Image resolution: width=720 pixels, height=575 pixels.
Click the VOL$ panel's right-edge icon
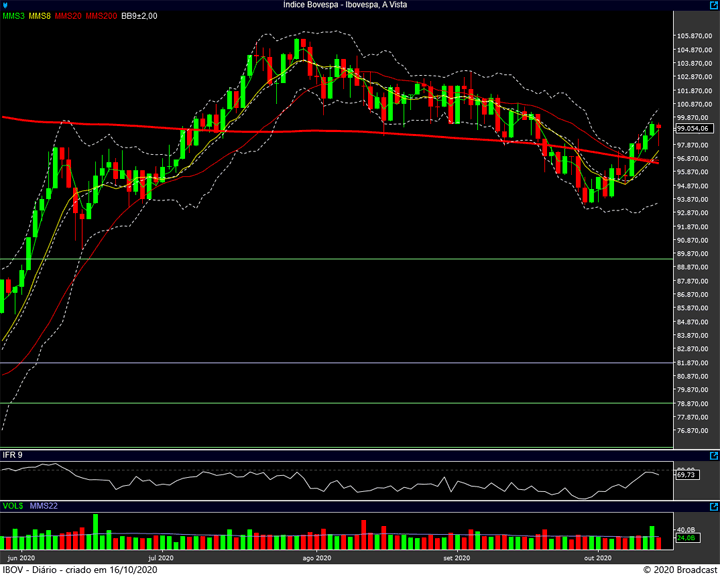[711, 507]
